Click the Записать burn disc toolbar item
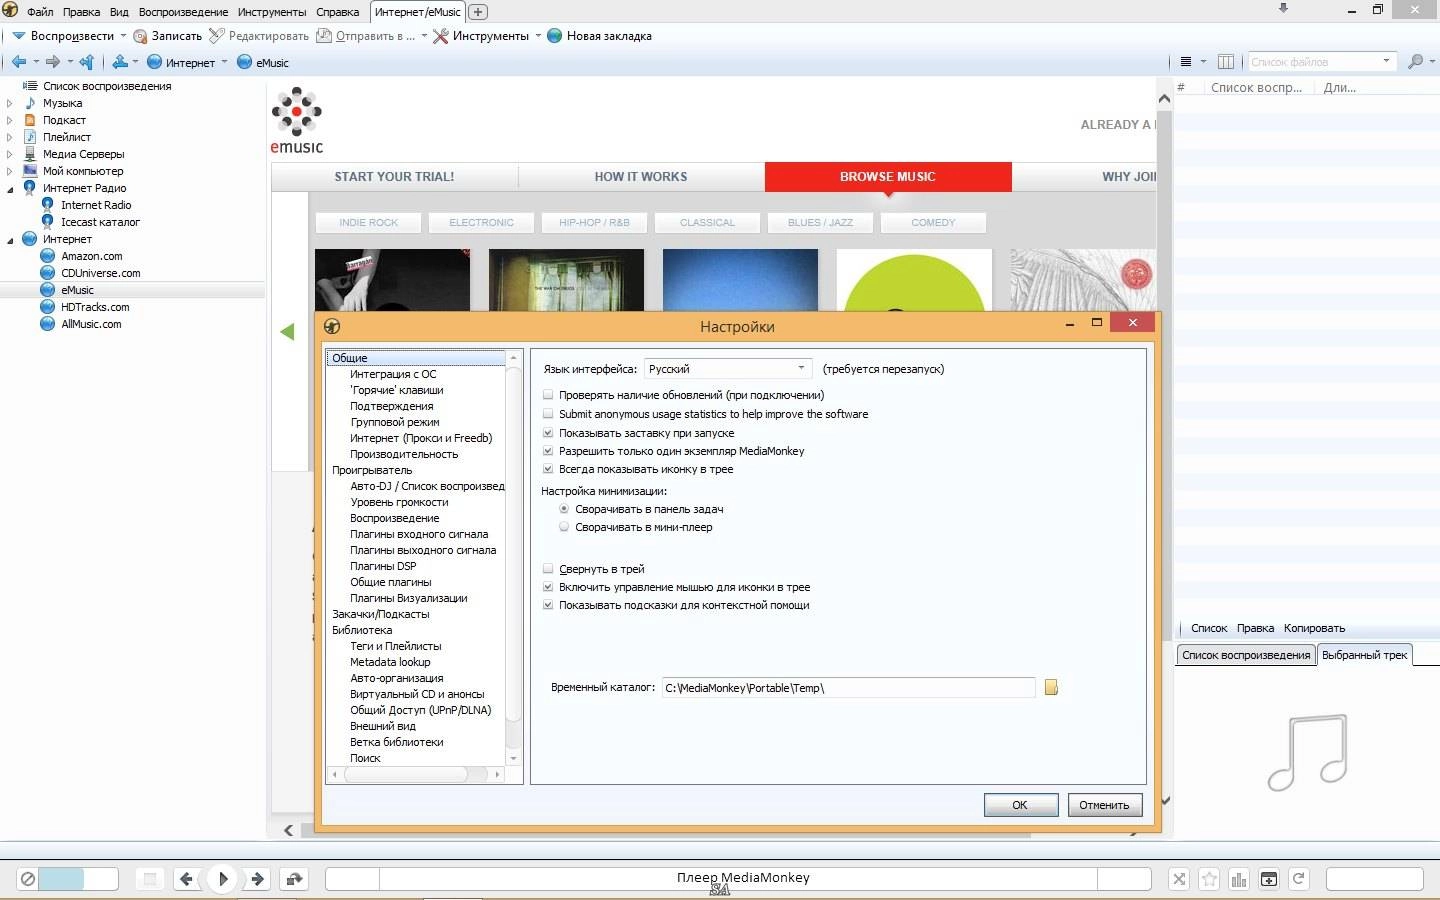 click(167, 36)
